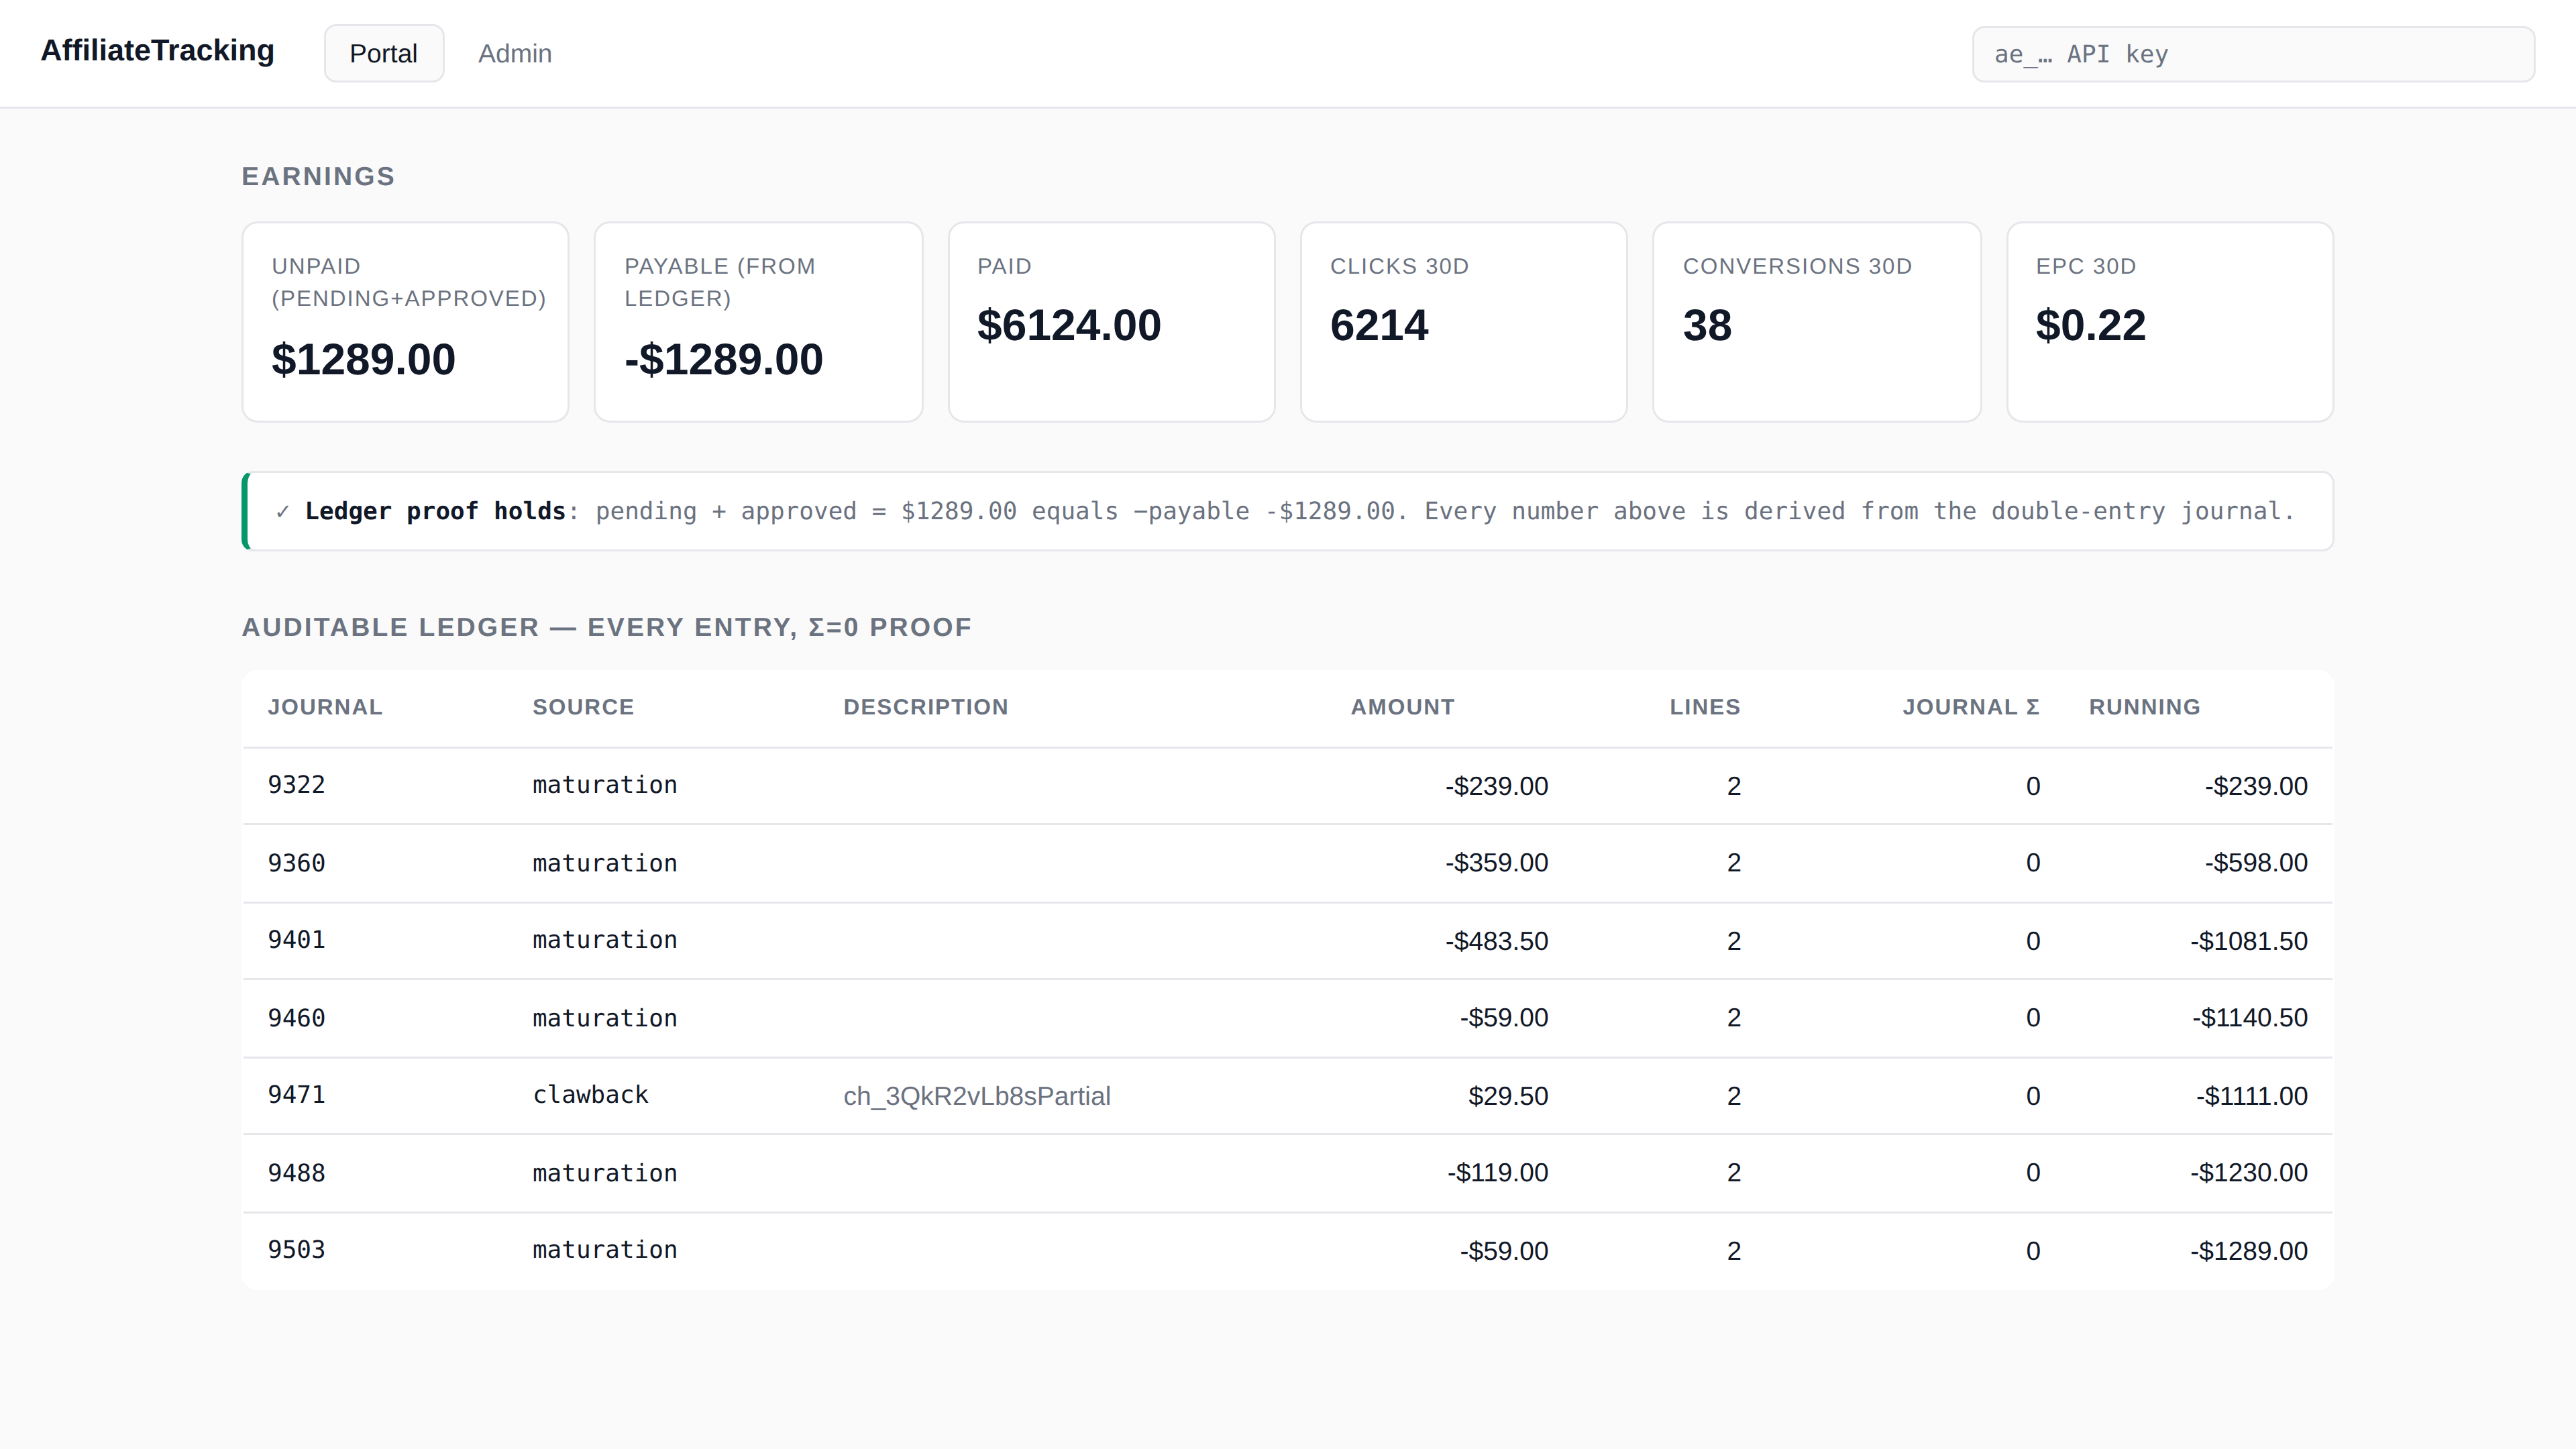Viewport: 2576px width, 1449px height.
Task: Select journal number 9360
Action: coord(296,863)
